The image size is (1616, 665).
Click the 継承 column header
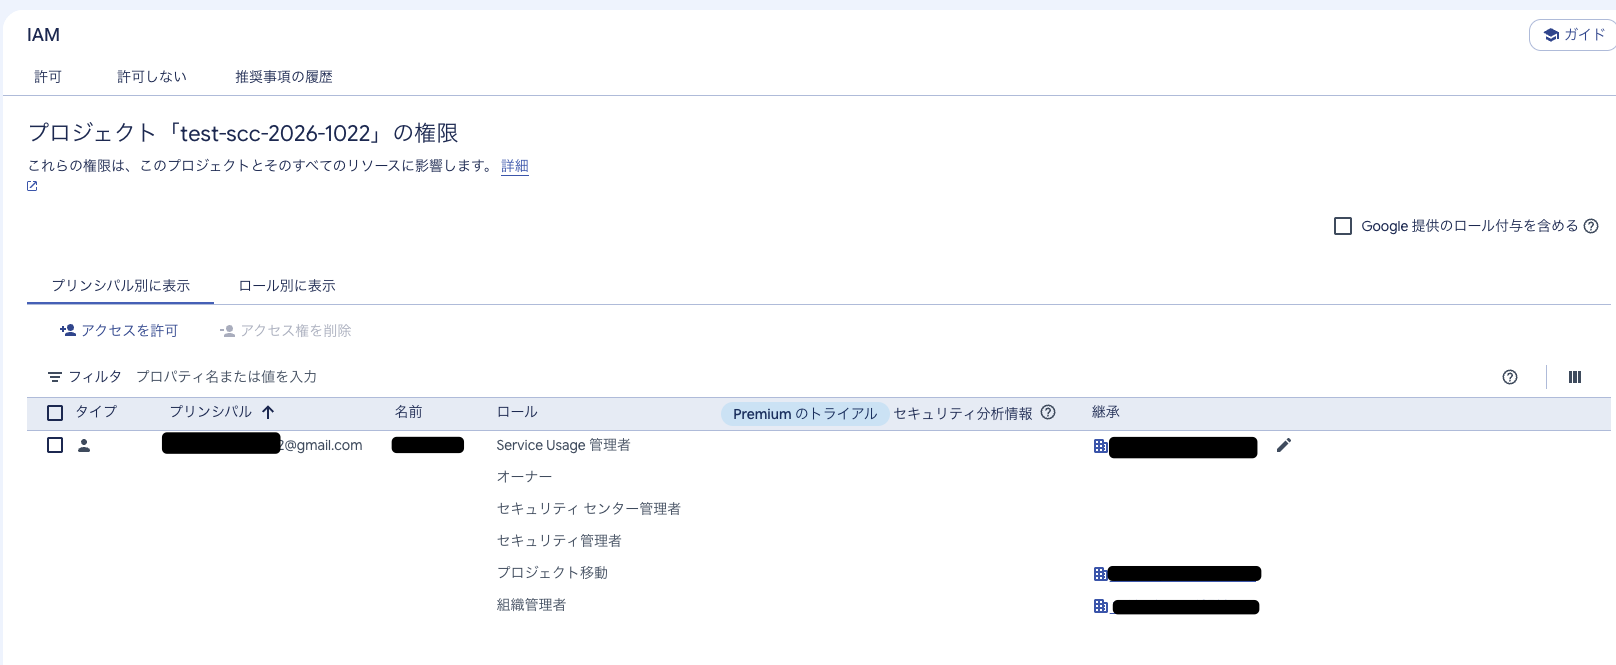pyautogui.click(x=1106, y=412)
